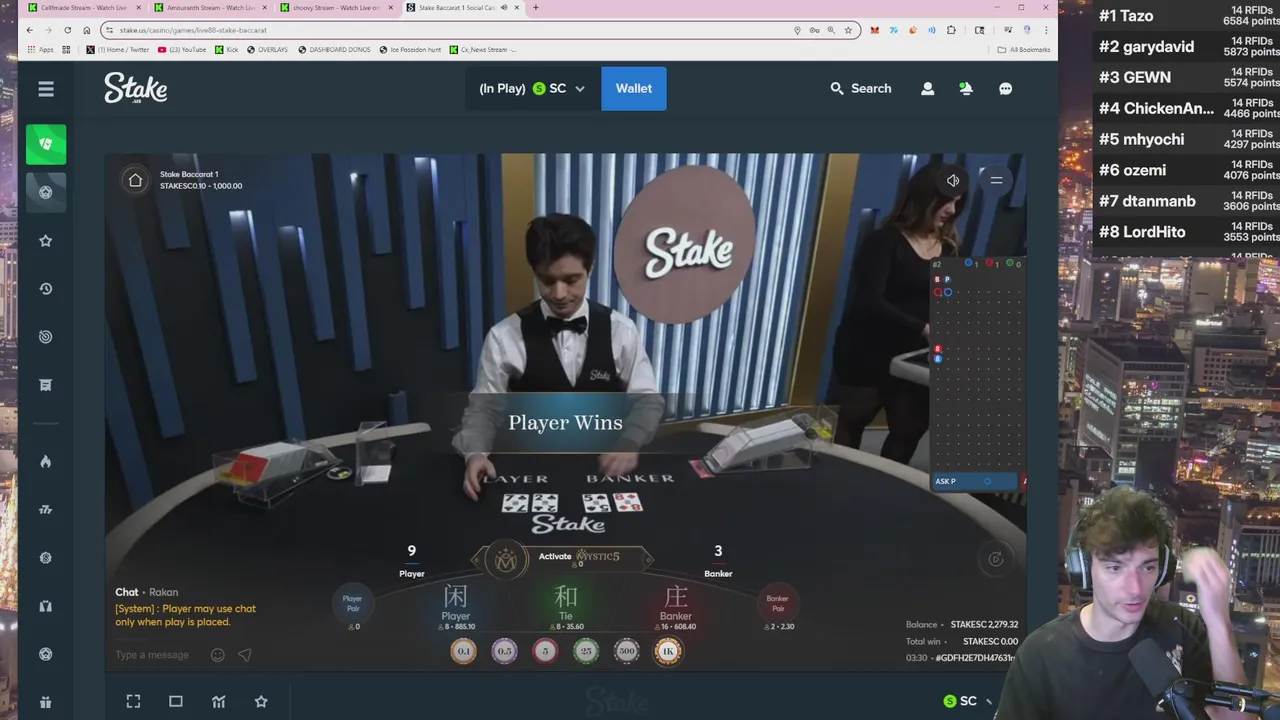Select the 500 chip
Image resolution: width=1280 pixels, height=720 pixels.
pyautogui.click(x=627, y=651)
